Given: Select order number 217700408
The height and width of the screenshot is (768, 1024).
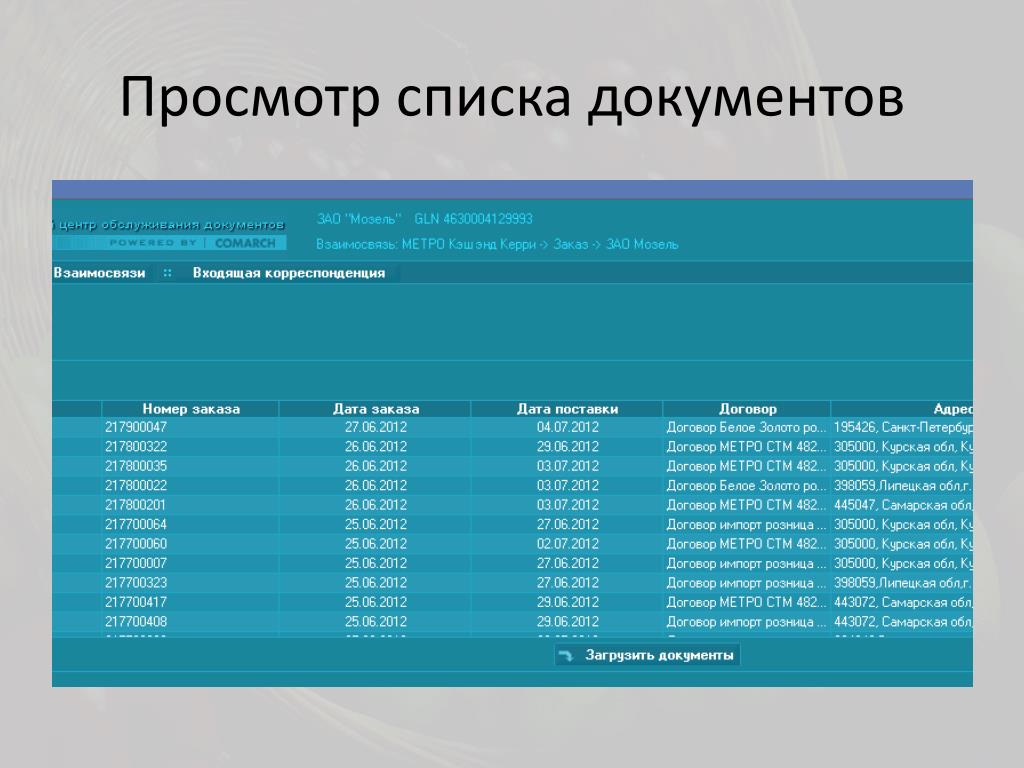Looking at the screenshot, I should tap(136, 622).
